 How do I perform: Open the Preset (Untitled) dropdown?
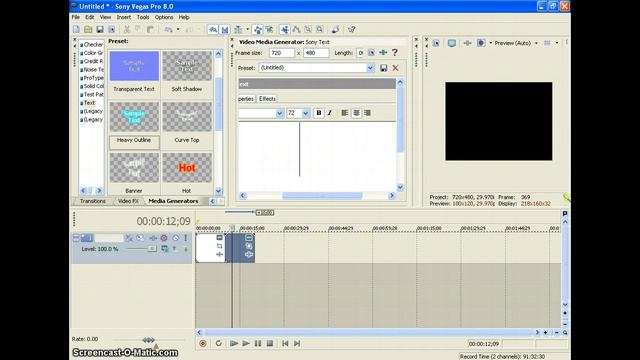point(370,68)
